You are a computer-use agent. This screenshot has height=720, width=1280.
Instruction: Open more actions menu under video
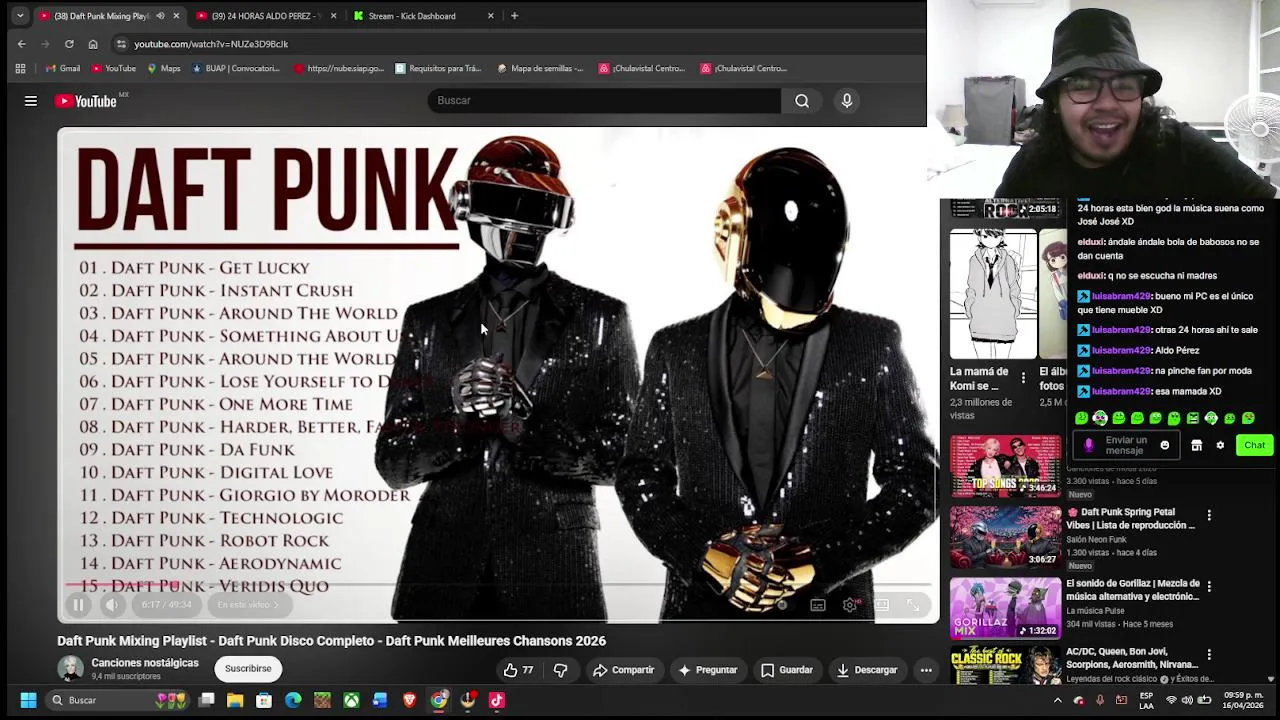pyautogui.click(x=926, y=670)
